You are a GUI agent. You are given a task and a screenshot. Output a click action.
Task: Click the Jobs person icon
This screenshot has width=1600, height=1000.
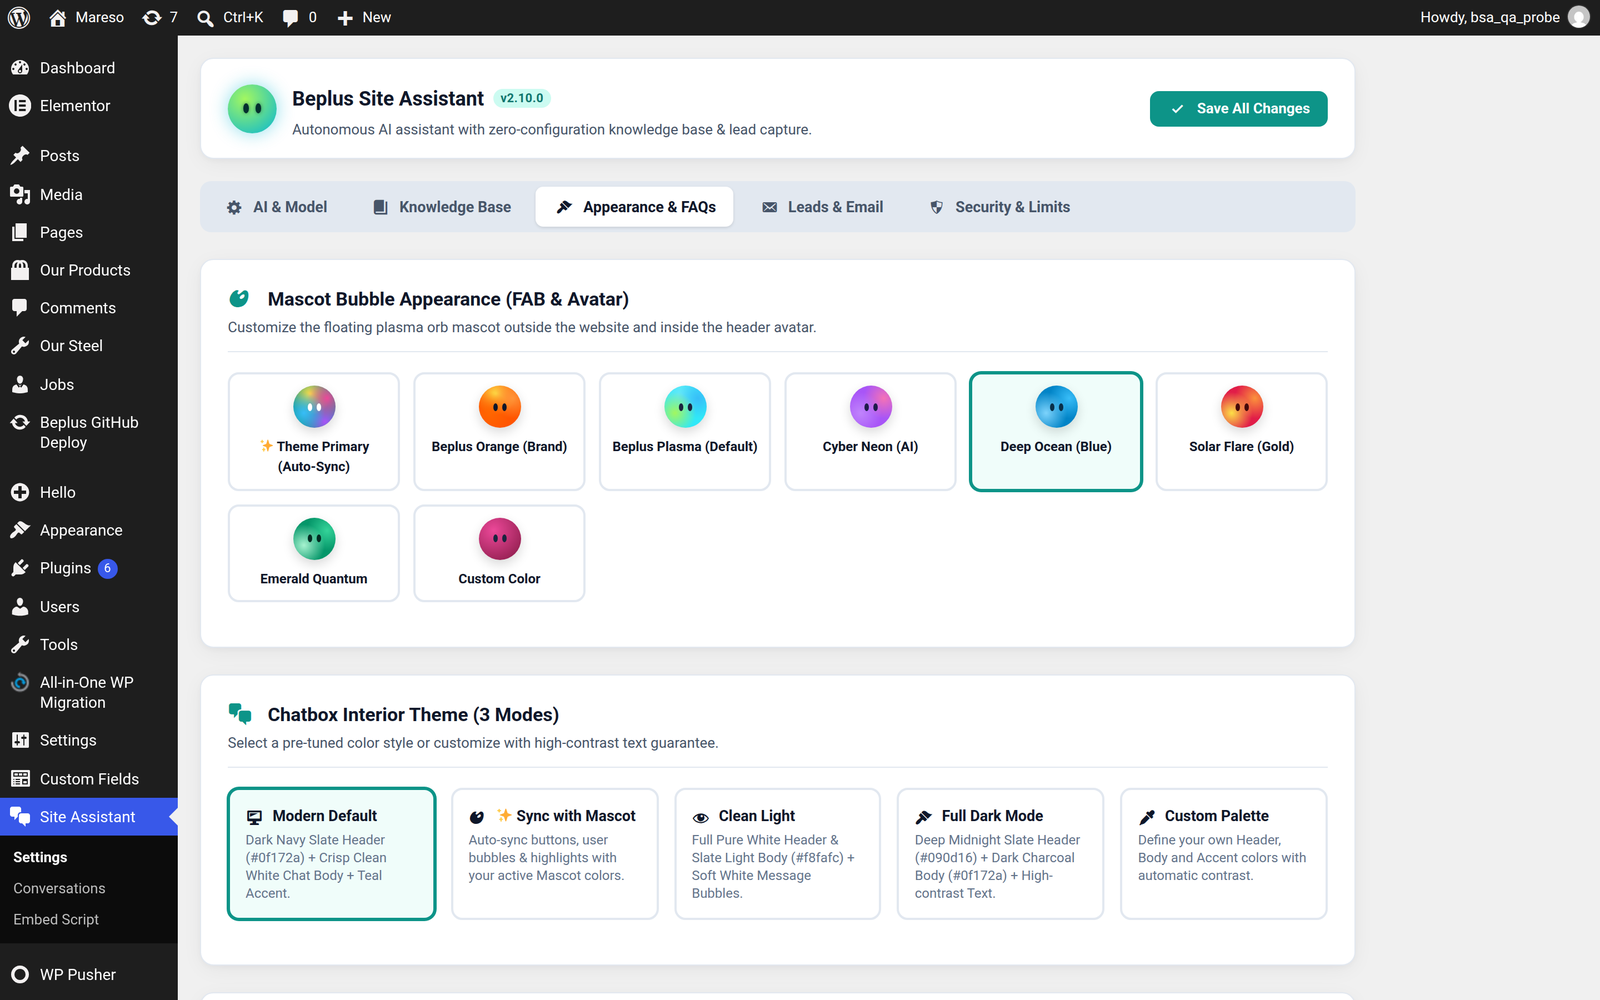(20, 384)
